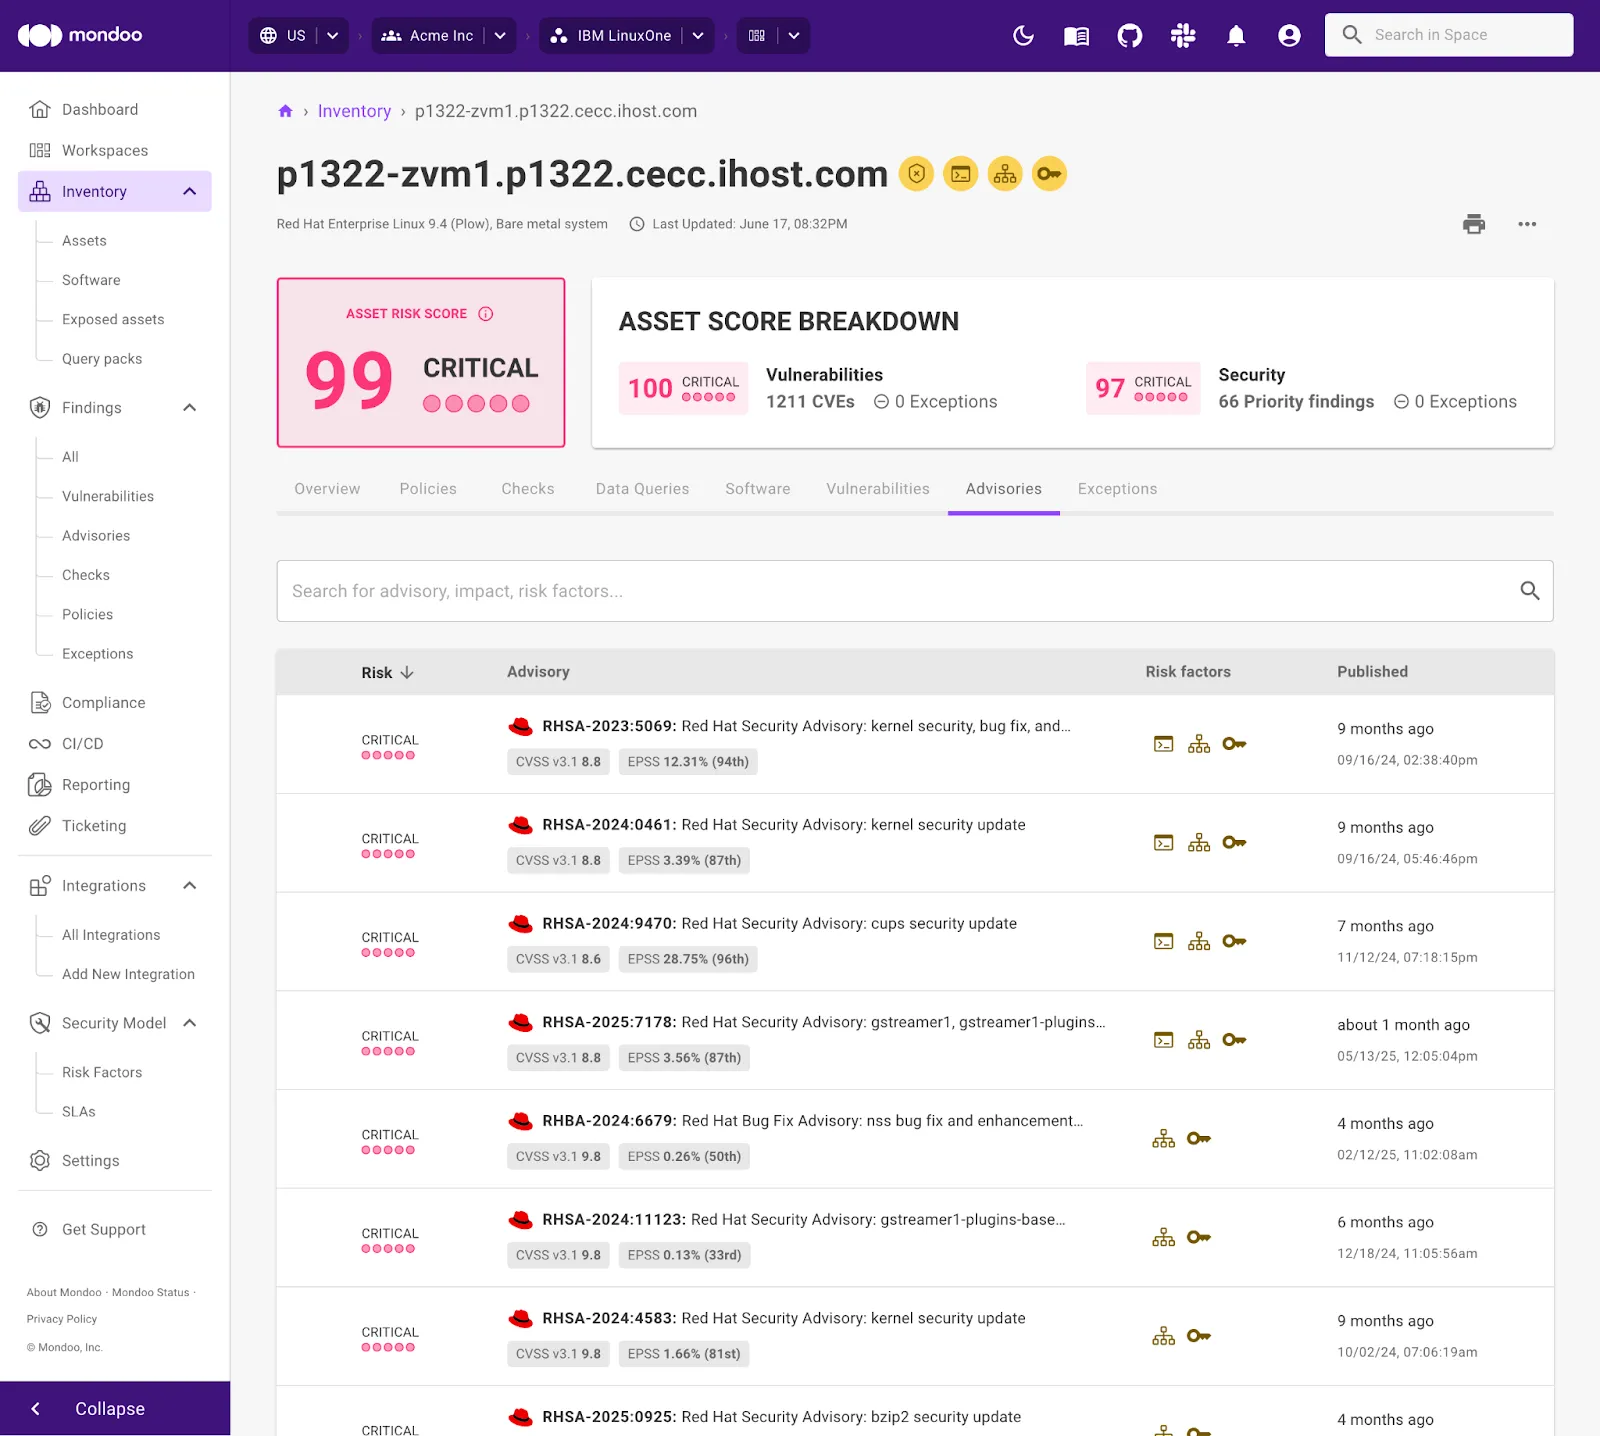The width and height of the screenshot is (1600, 1436).
Task: Open Query packs in sidebar
Action: [x=102, y=359]
